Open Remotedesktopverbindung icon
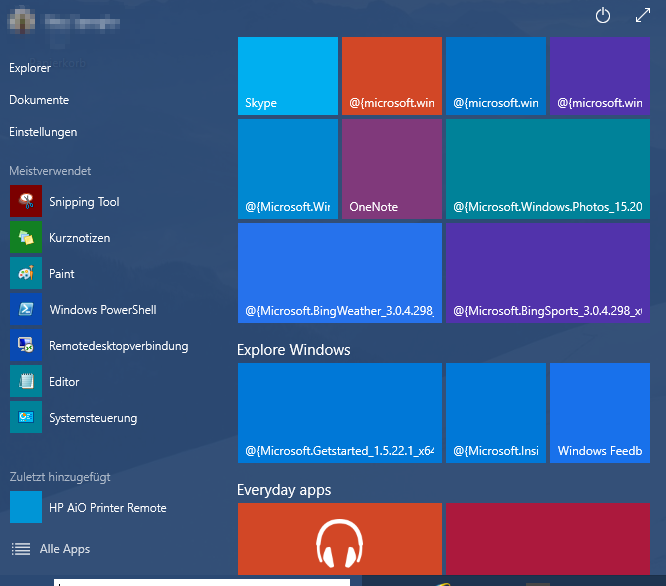 26,345
